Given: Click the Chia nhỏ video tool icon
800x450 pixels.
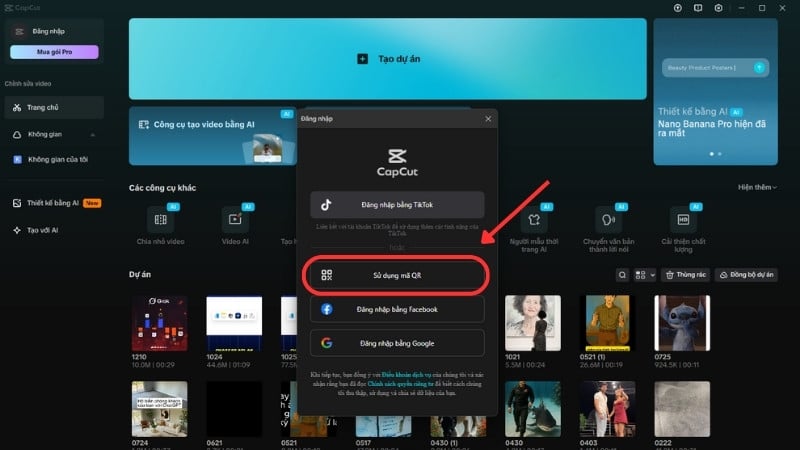Looking at the screenshot, I should tap(160, 218).
